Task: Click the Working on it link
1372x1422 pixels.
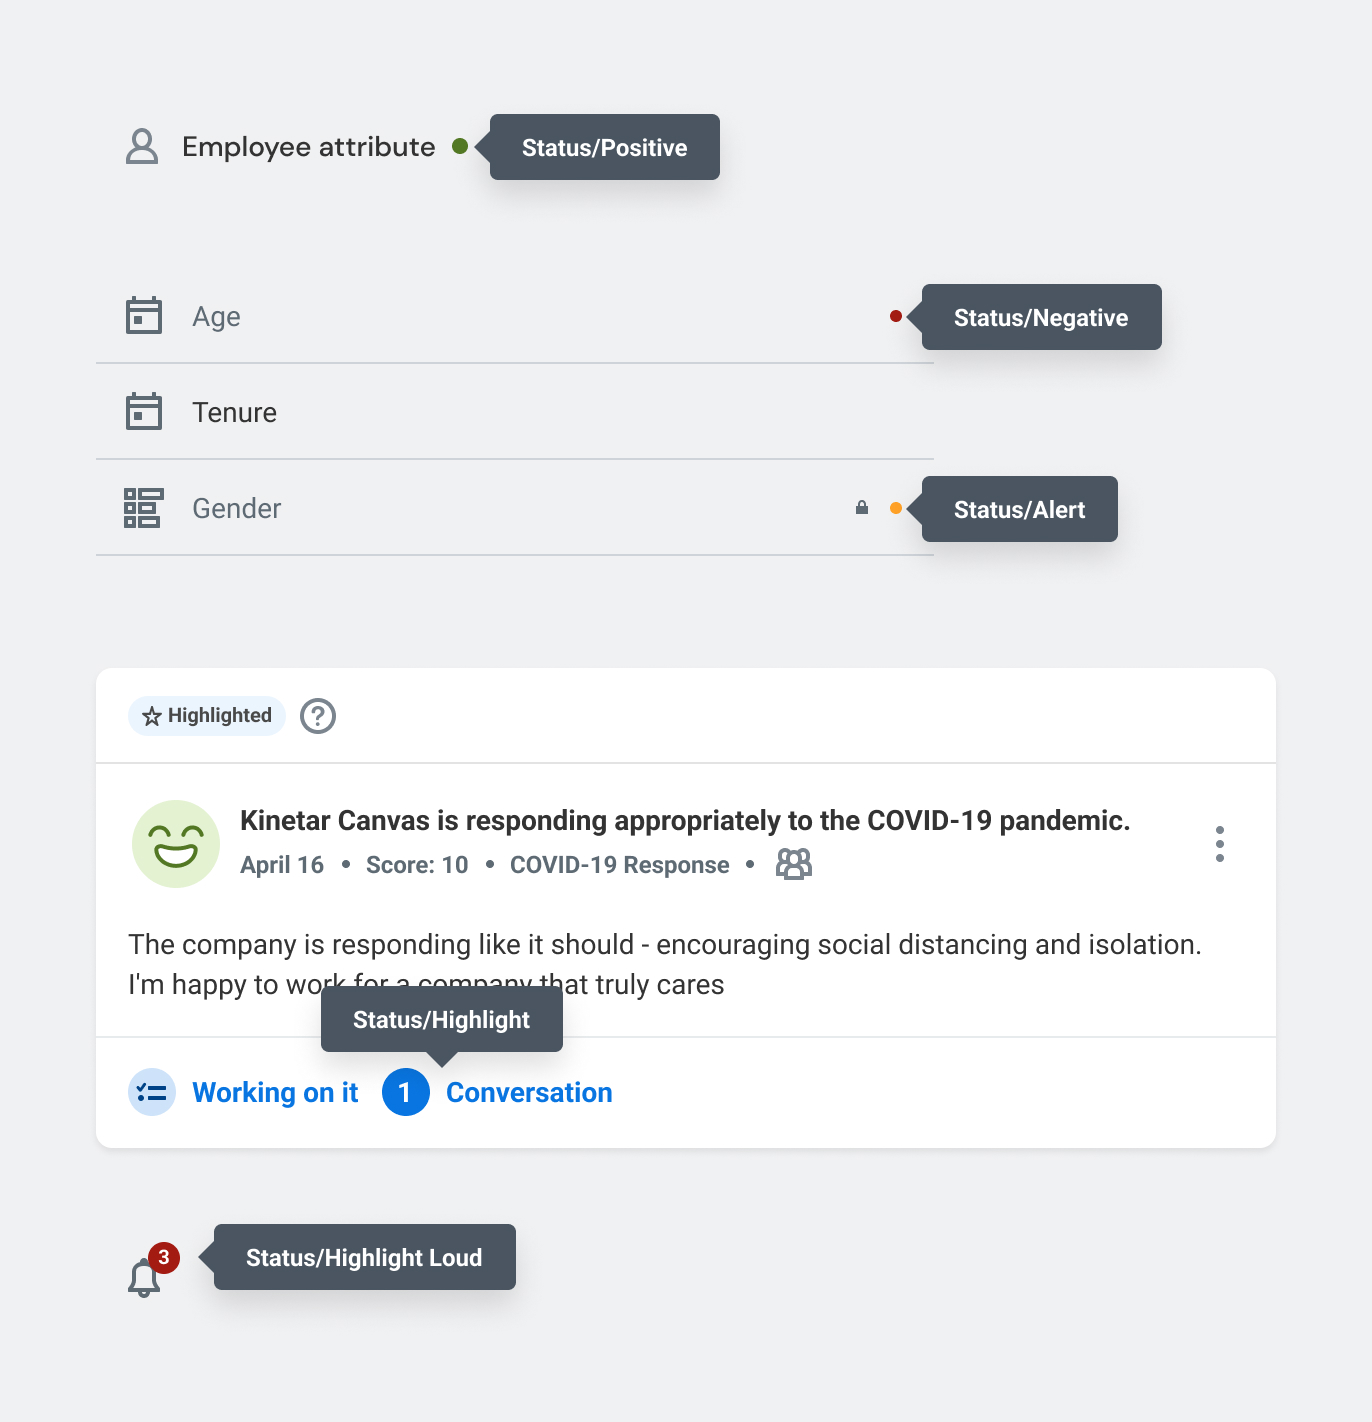Action: point(275,1092)
